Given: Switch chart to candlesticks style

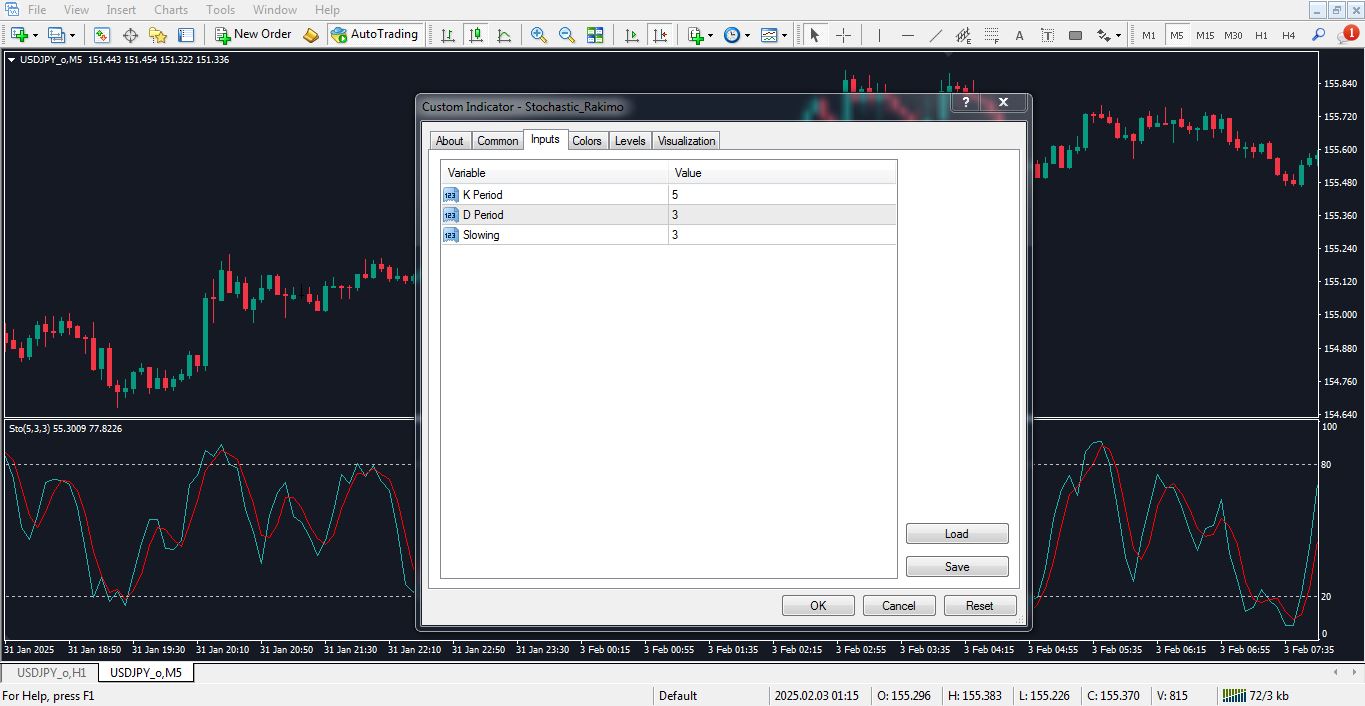Looking at the screenshot, I should pos(476,35).
